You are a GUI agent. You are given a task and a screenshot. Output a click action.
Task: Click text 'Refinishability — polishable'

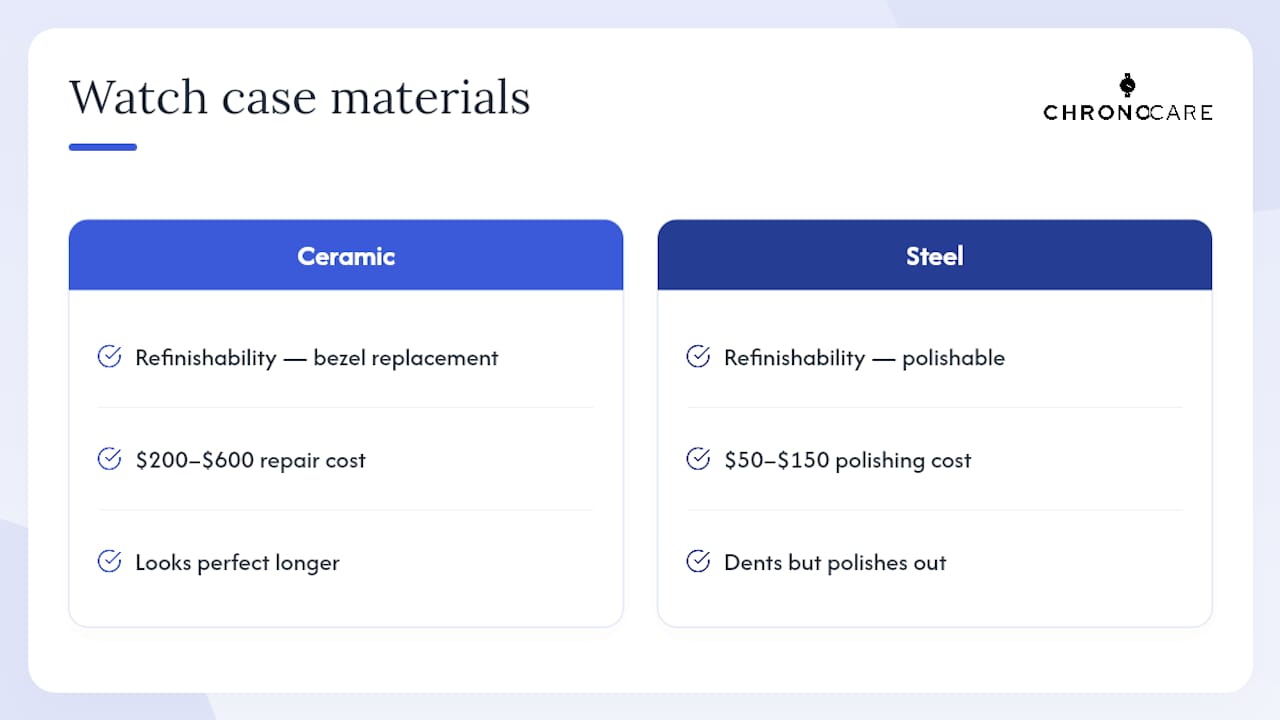click(865, 358)
